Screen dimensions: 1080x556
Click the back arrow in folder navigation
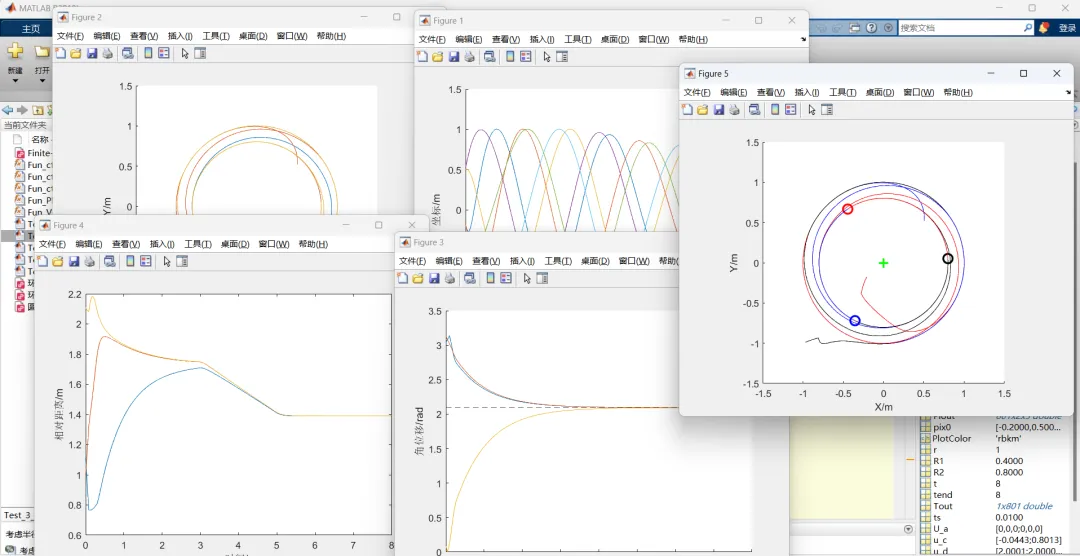click(x=7, y=110)
